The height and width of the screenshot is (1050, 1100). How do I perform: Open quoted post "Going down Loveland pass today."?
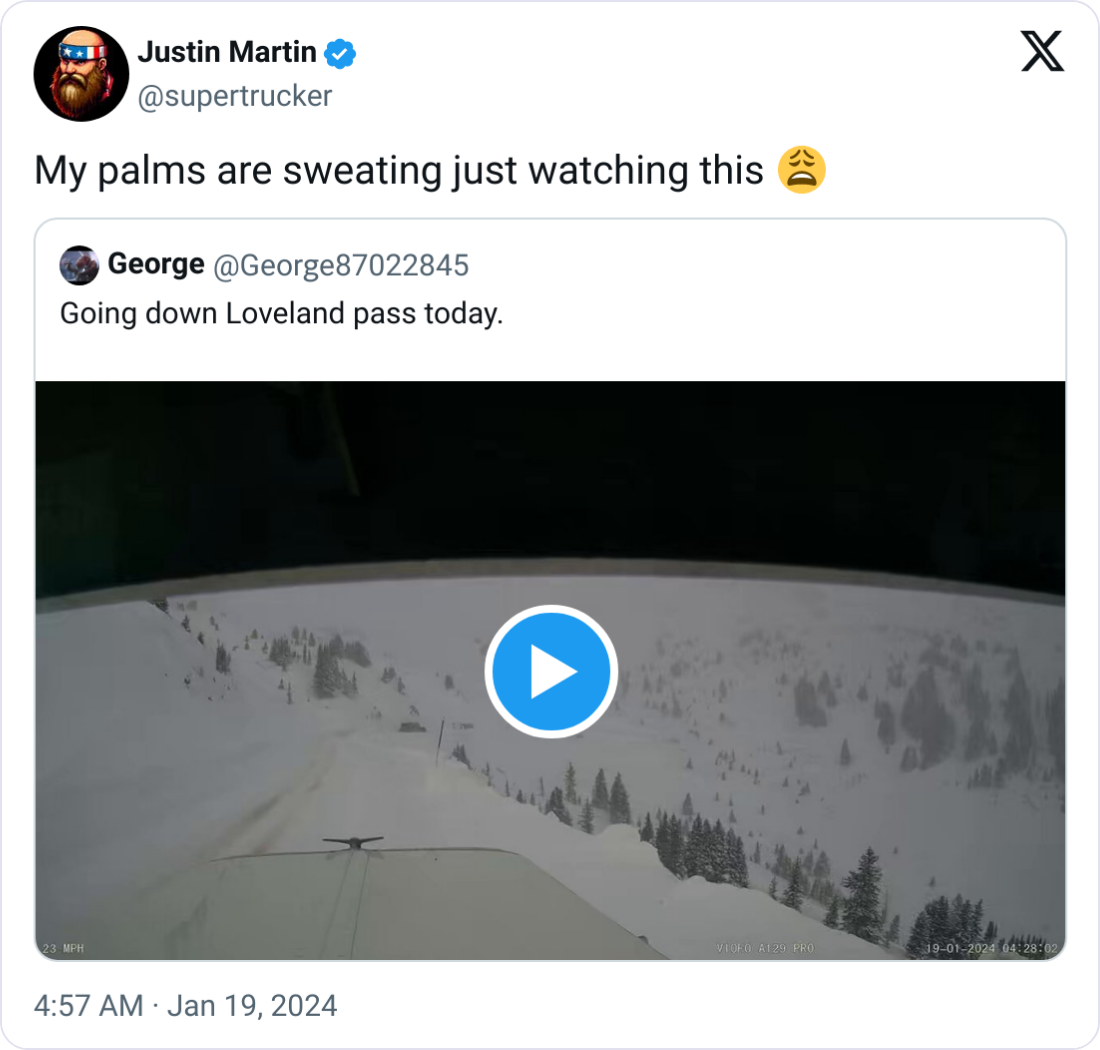click(281, 313)
